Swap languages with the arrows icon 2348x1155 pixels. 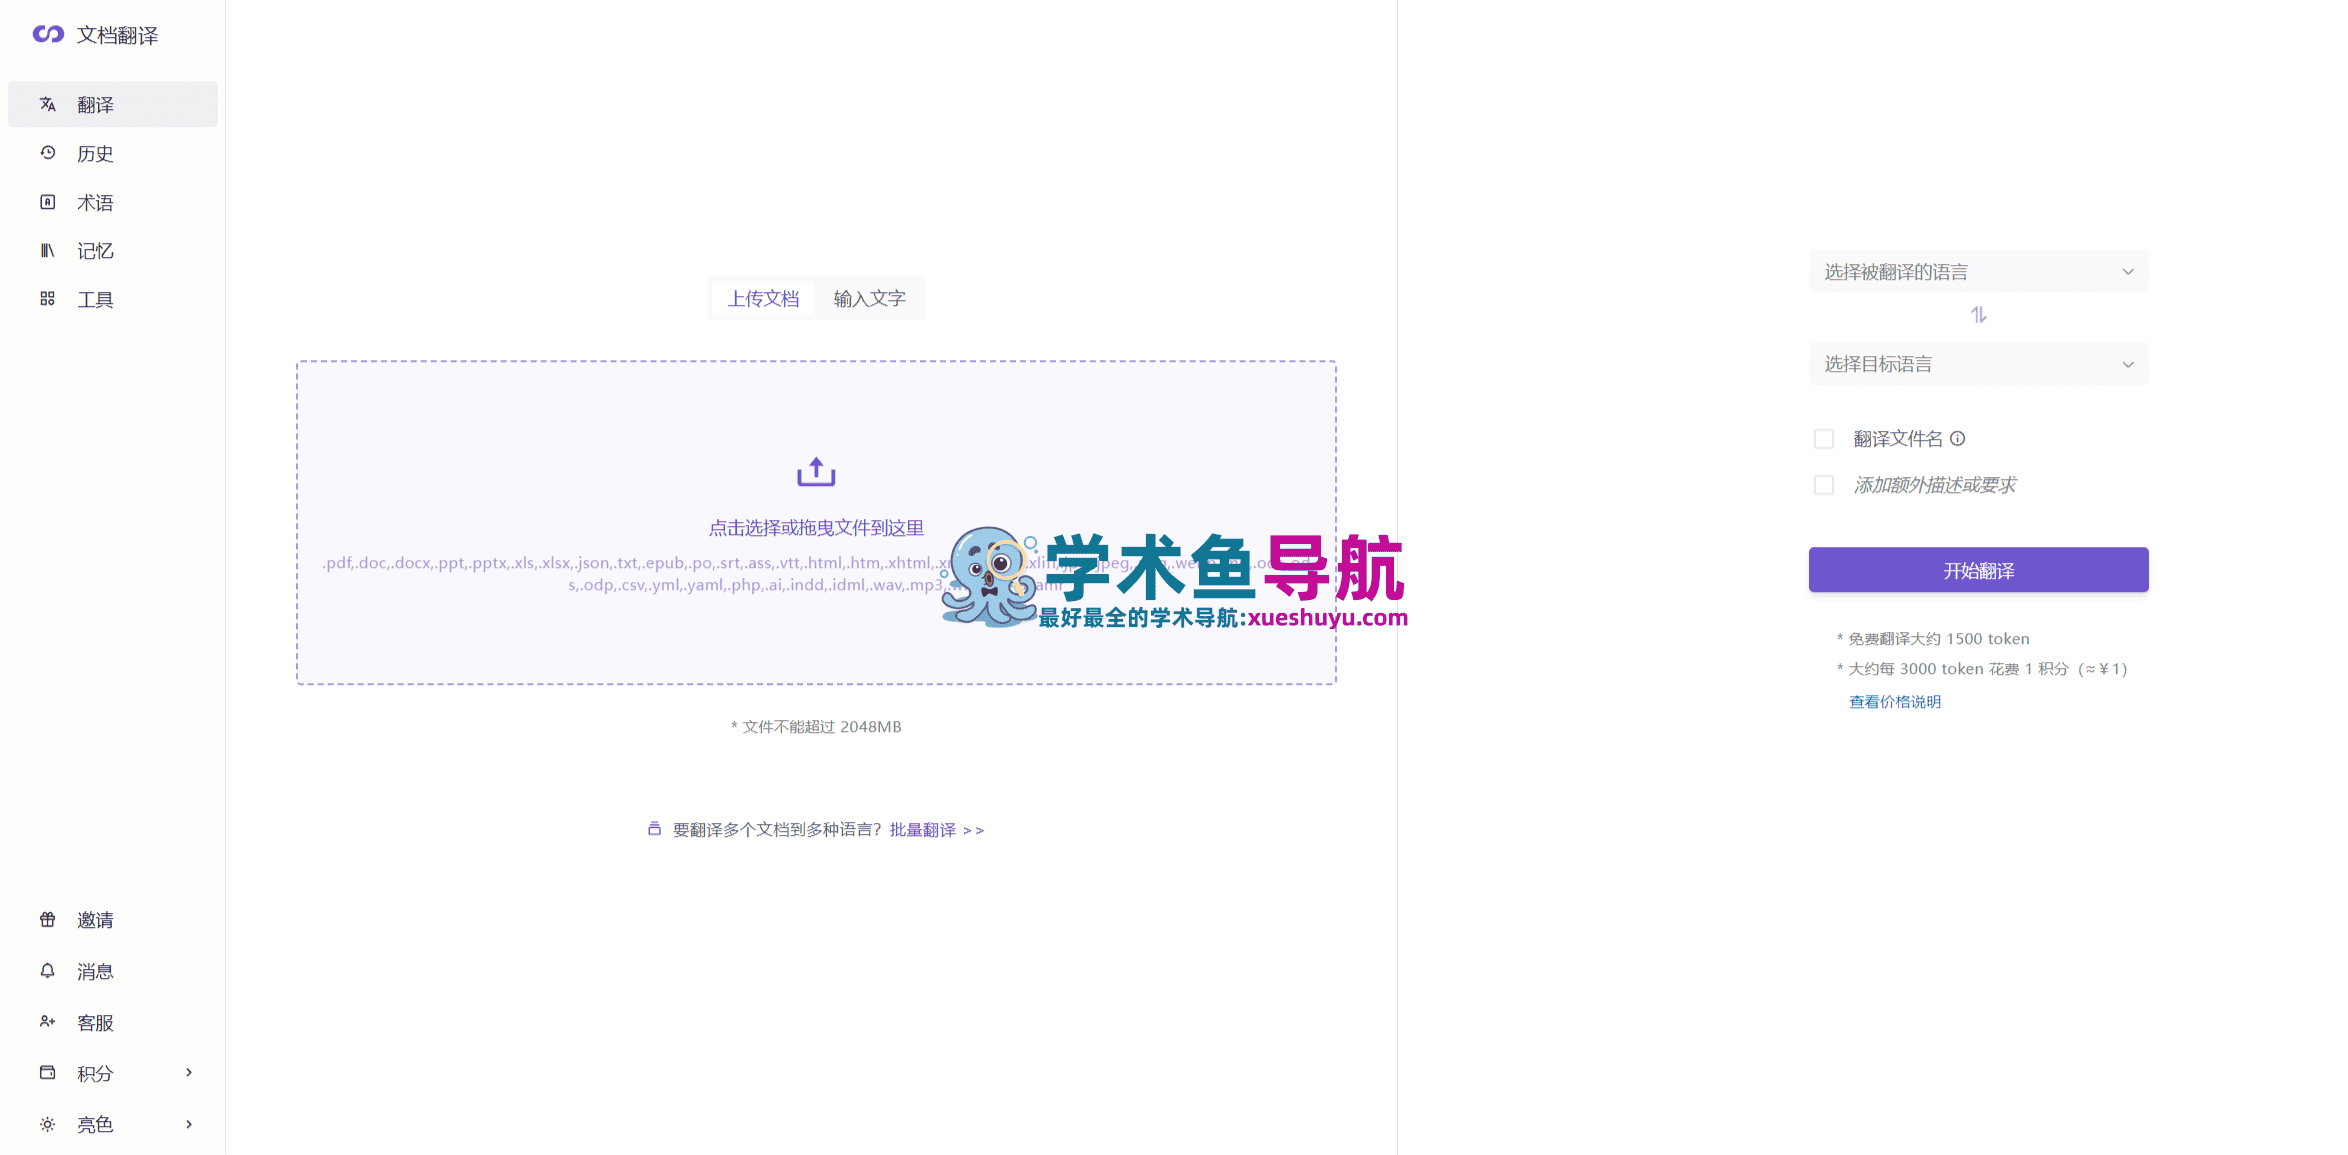tap(1978, 315)
